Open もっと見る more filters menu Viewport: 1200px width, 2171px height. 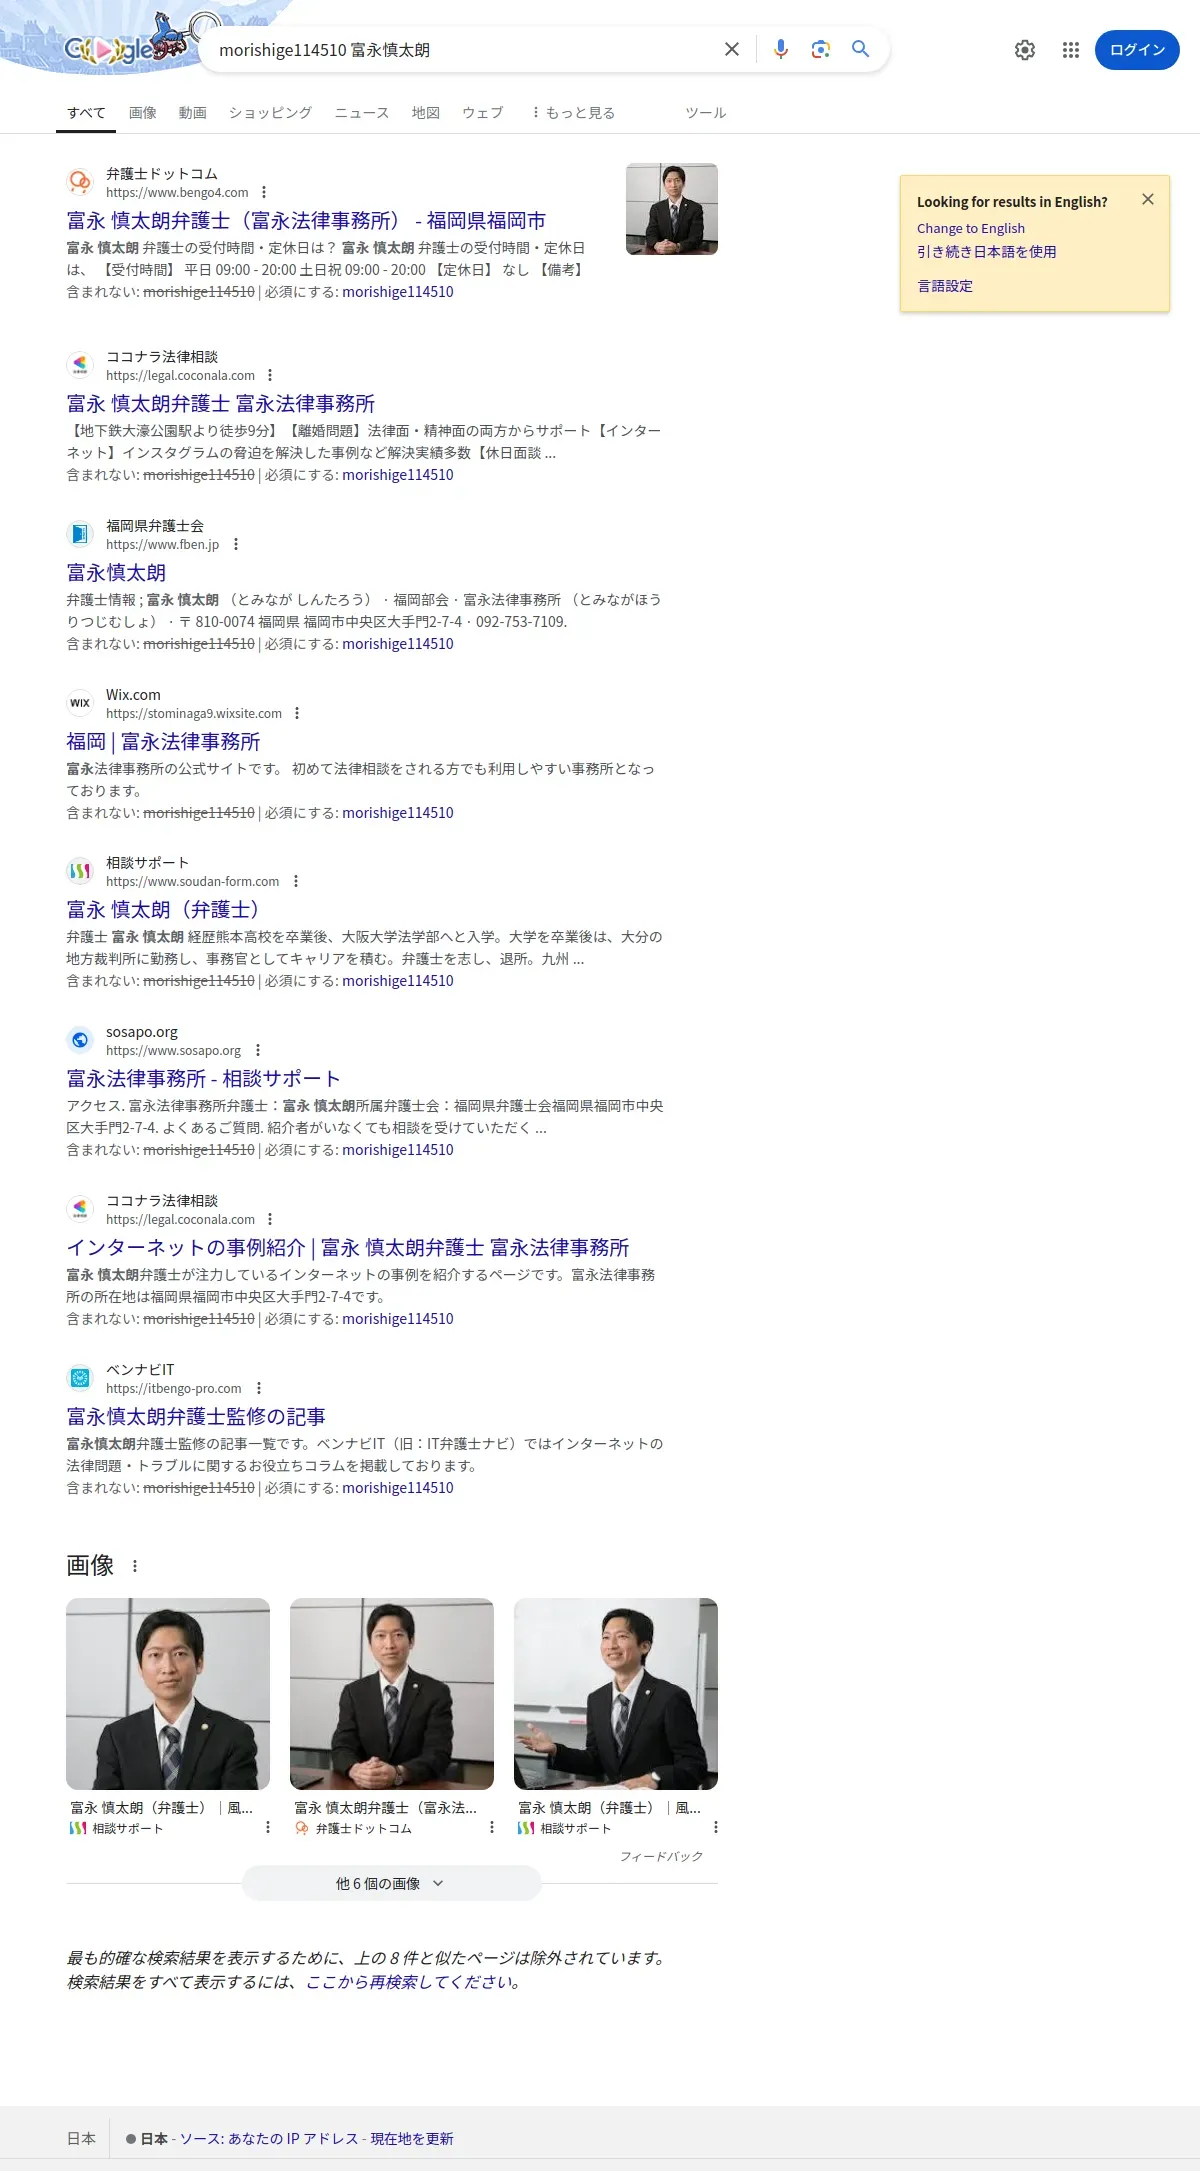pyautogui.click(x=573, y=113)
